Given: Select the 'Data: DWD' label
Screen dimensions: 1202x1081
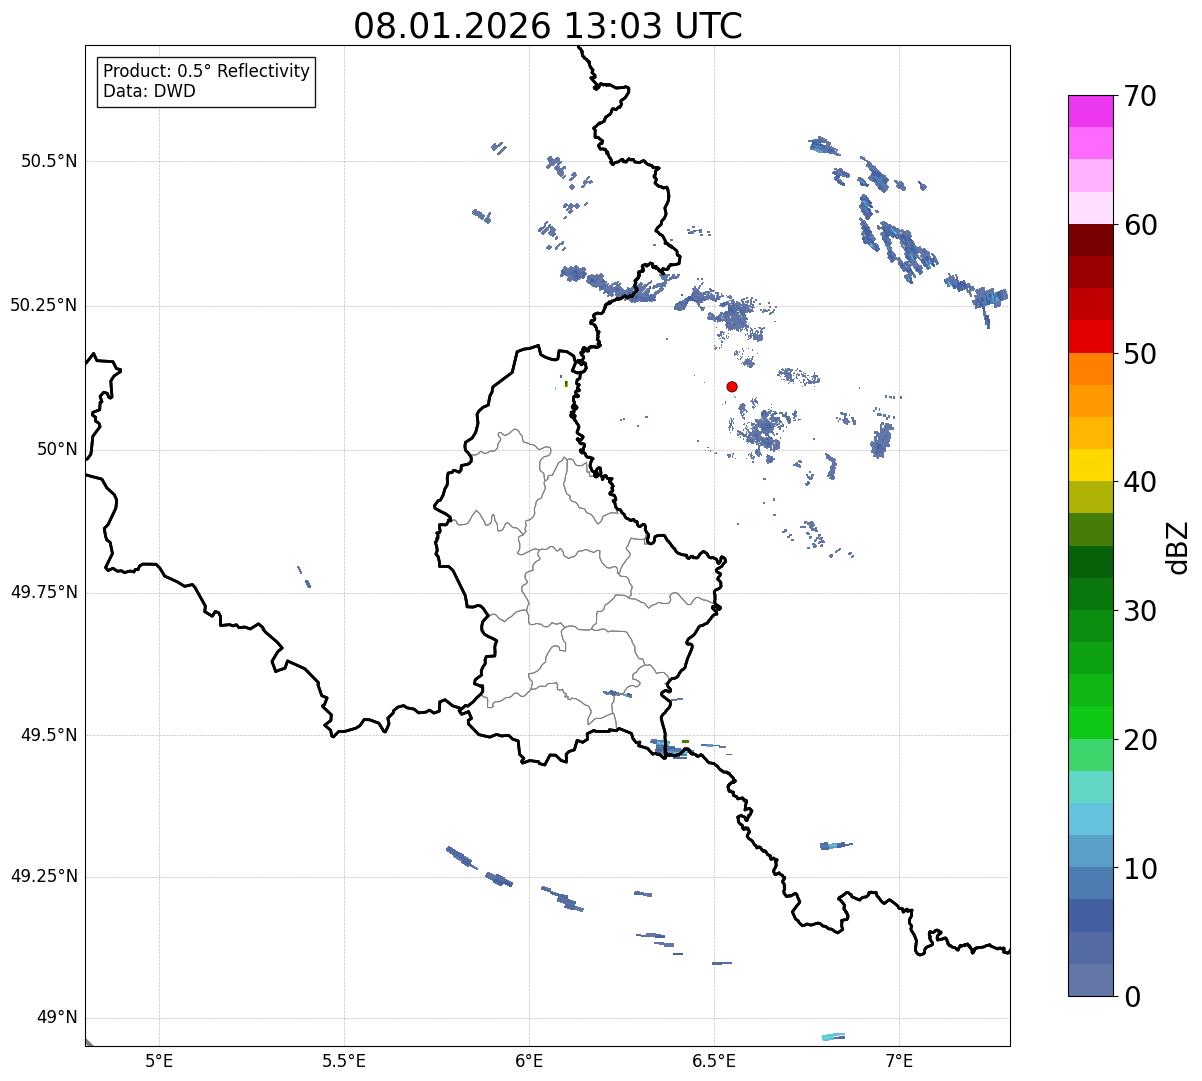Looking at the screenshot, I should (150, 91).
